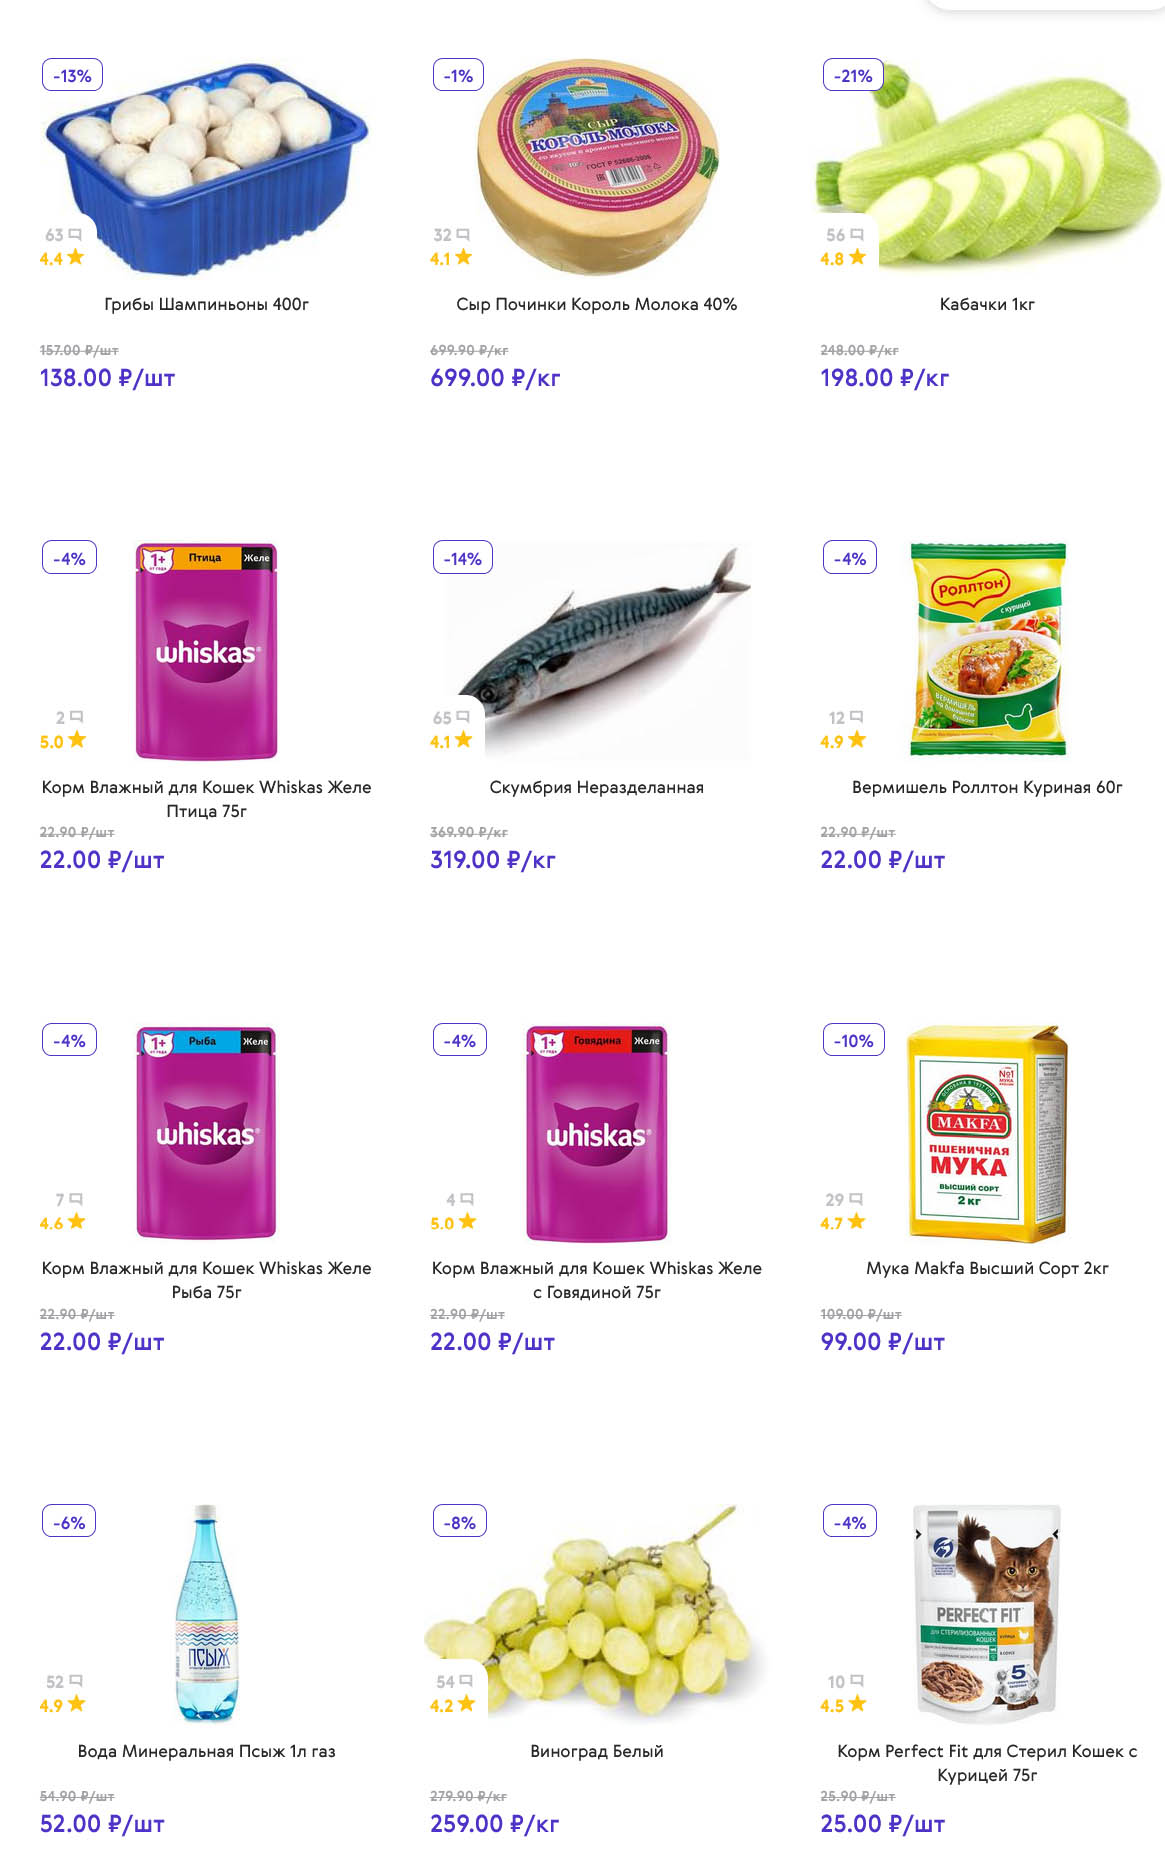Image resolution: width=1165 pixels, height=1854 pixels.
Task: Click the Makfa flour package image
Action: [986, 1132]
